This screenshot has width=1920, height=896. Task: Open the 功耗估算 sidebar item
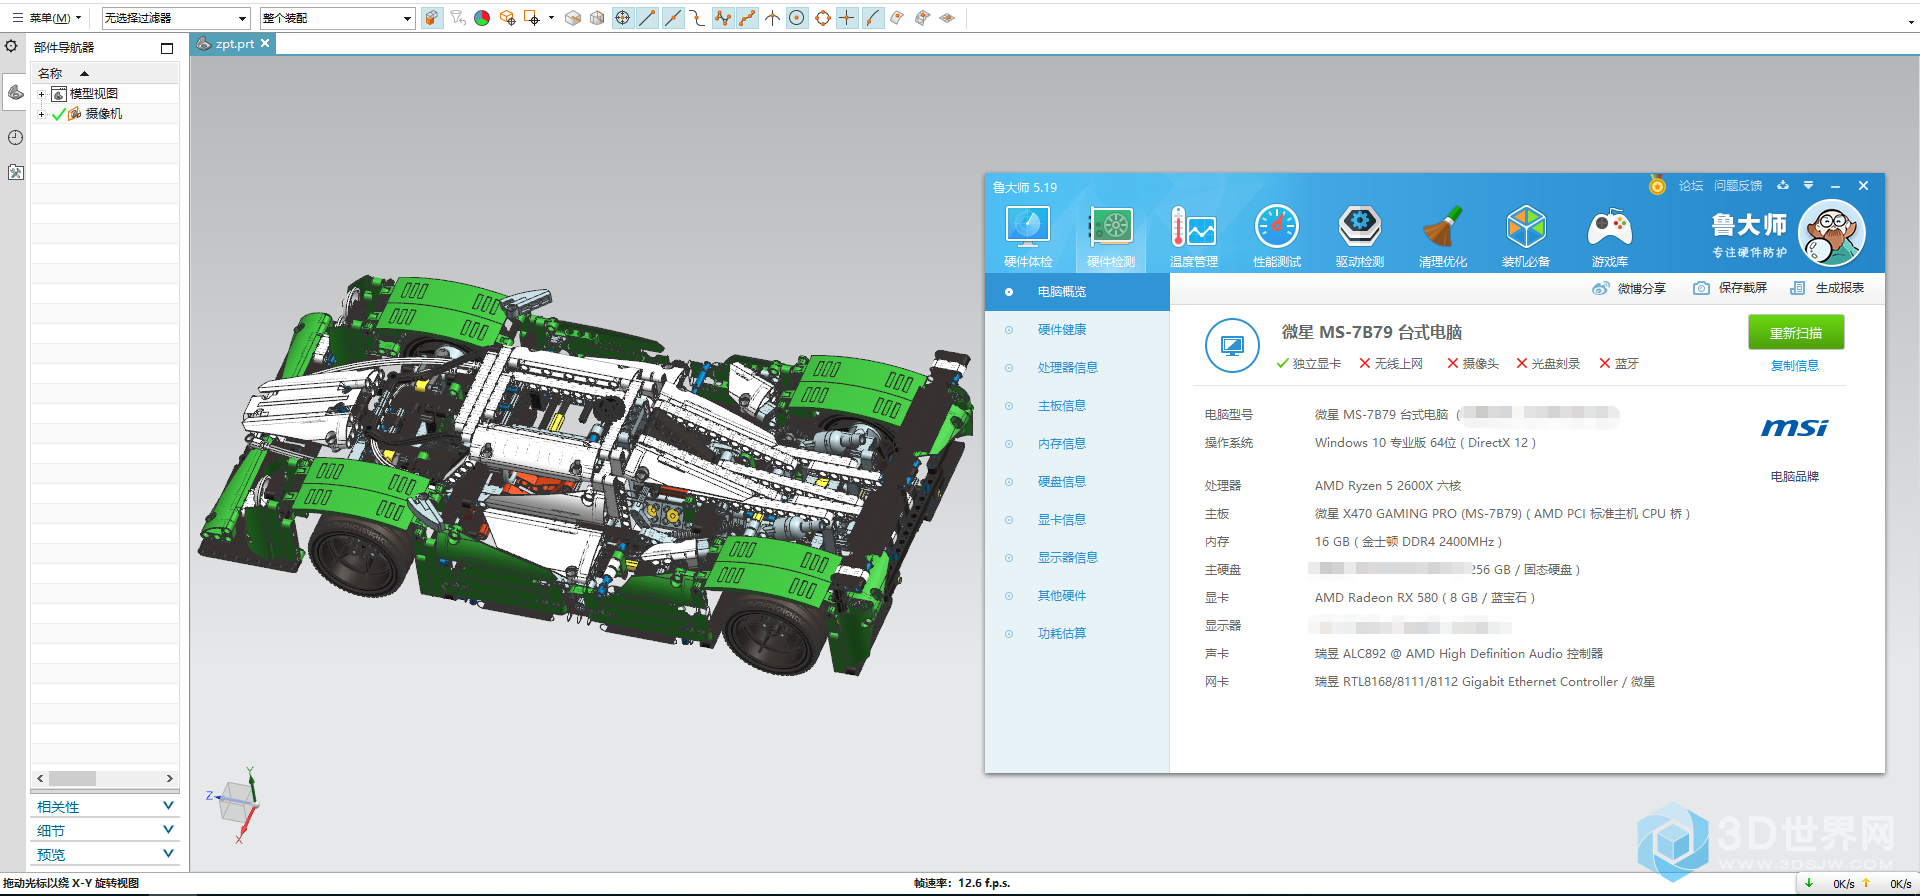point(1077,634)
